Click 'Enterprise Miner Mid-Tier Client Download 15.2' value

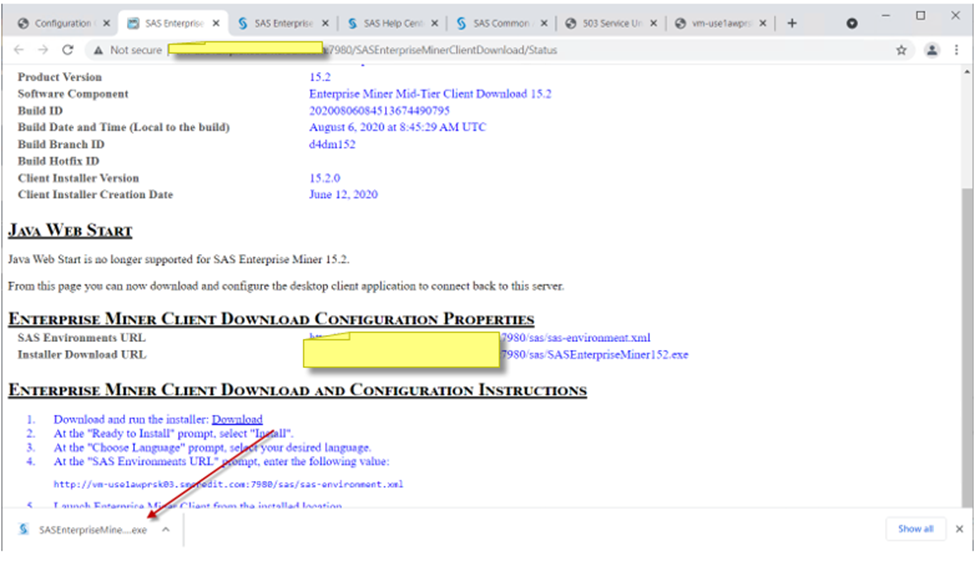click(x=430, y=94)
